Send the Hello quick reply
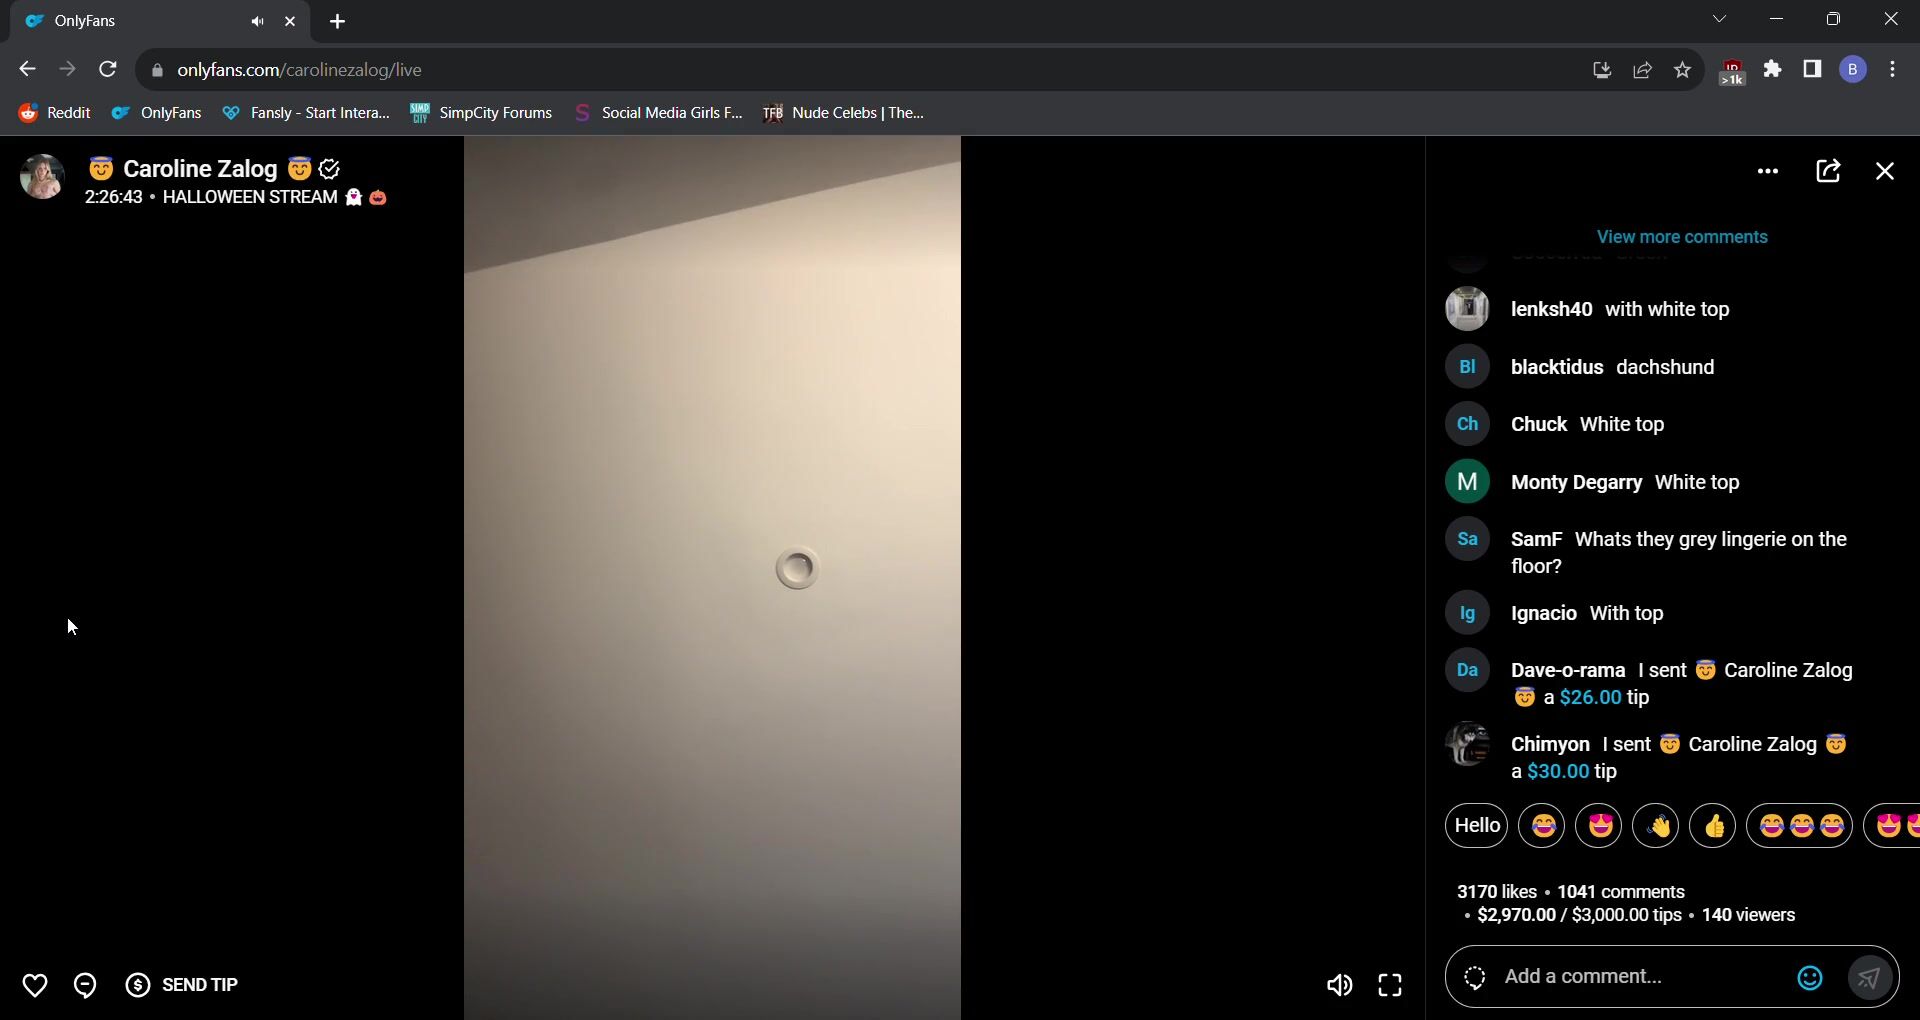 tap(1476, 826)
